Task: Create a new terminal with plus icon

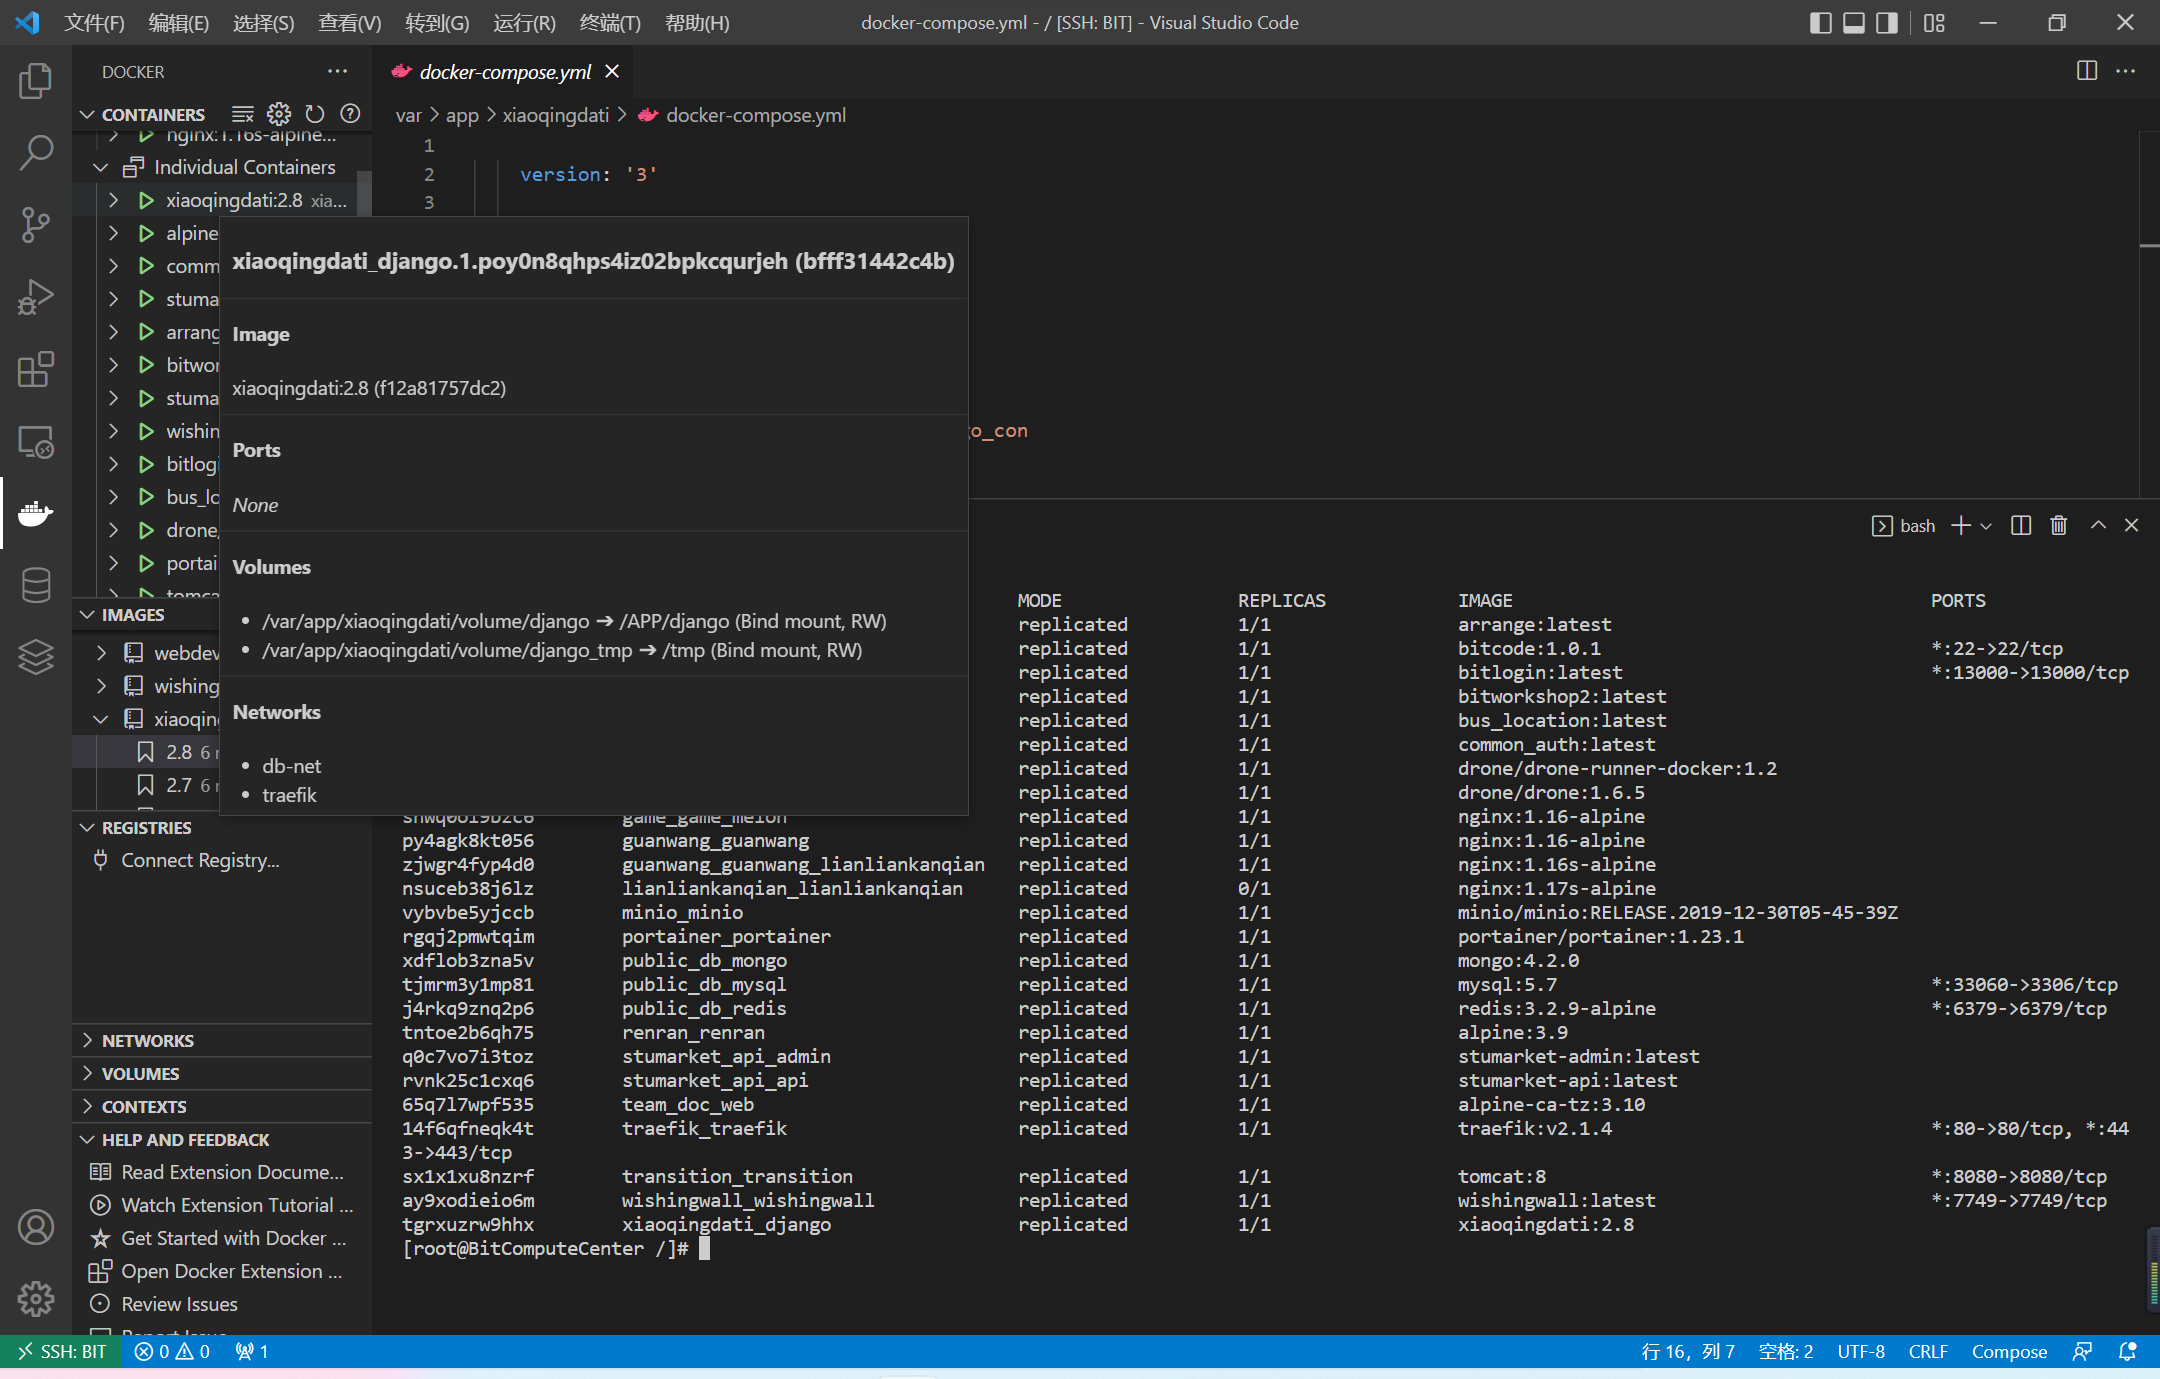Action: [x=1961, y=526]
